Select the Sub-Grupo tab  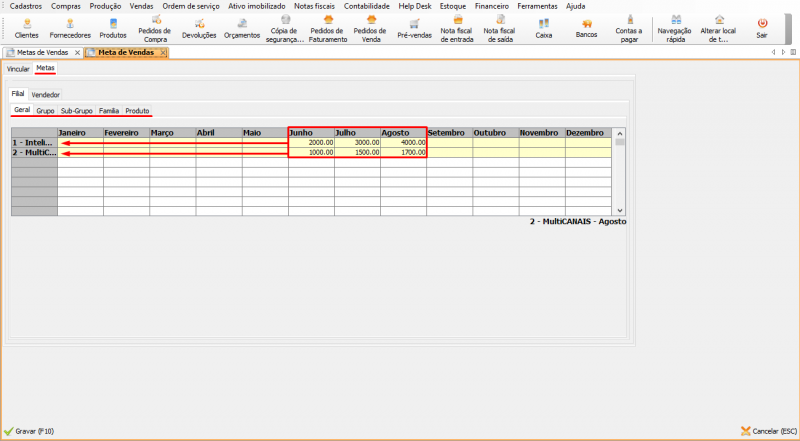[x=76, y=111]
